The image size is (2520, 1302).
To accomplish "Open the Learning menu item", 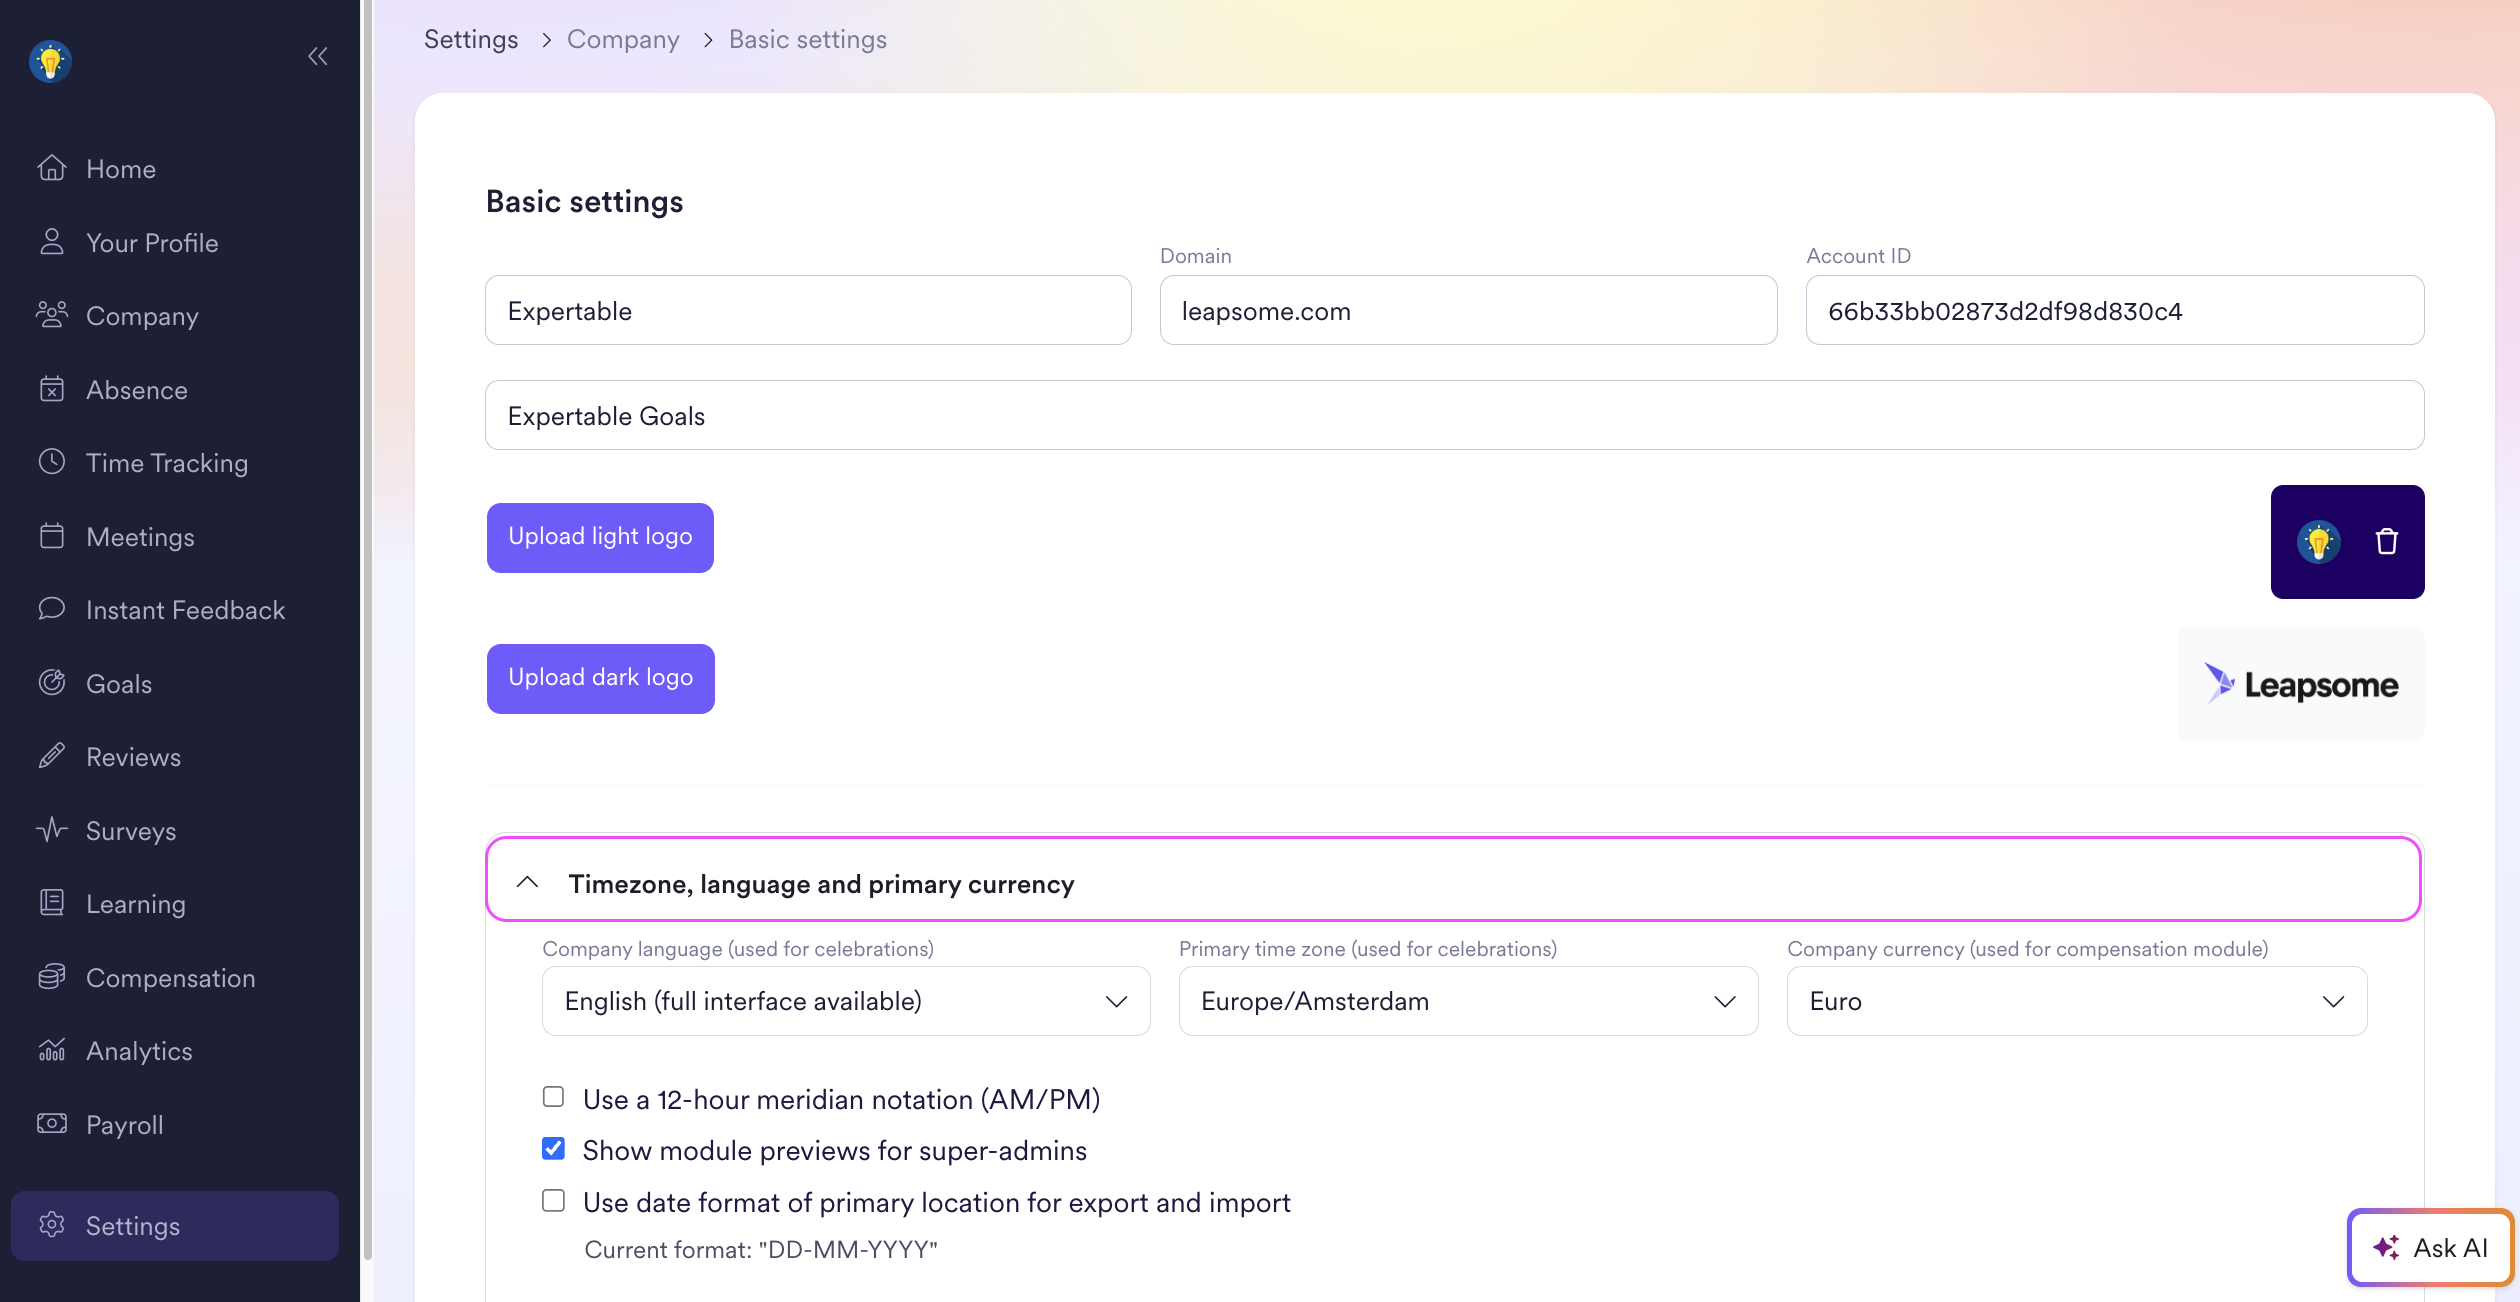I will 136,904.
